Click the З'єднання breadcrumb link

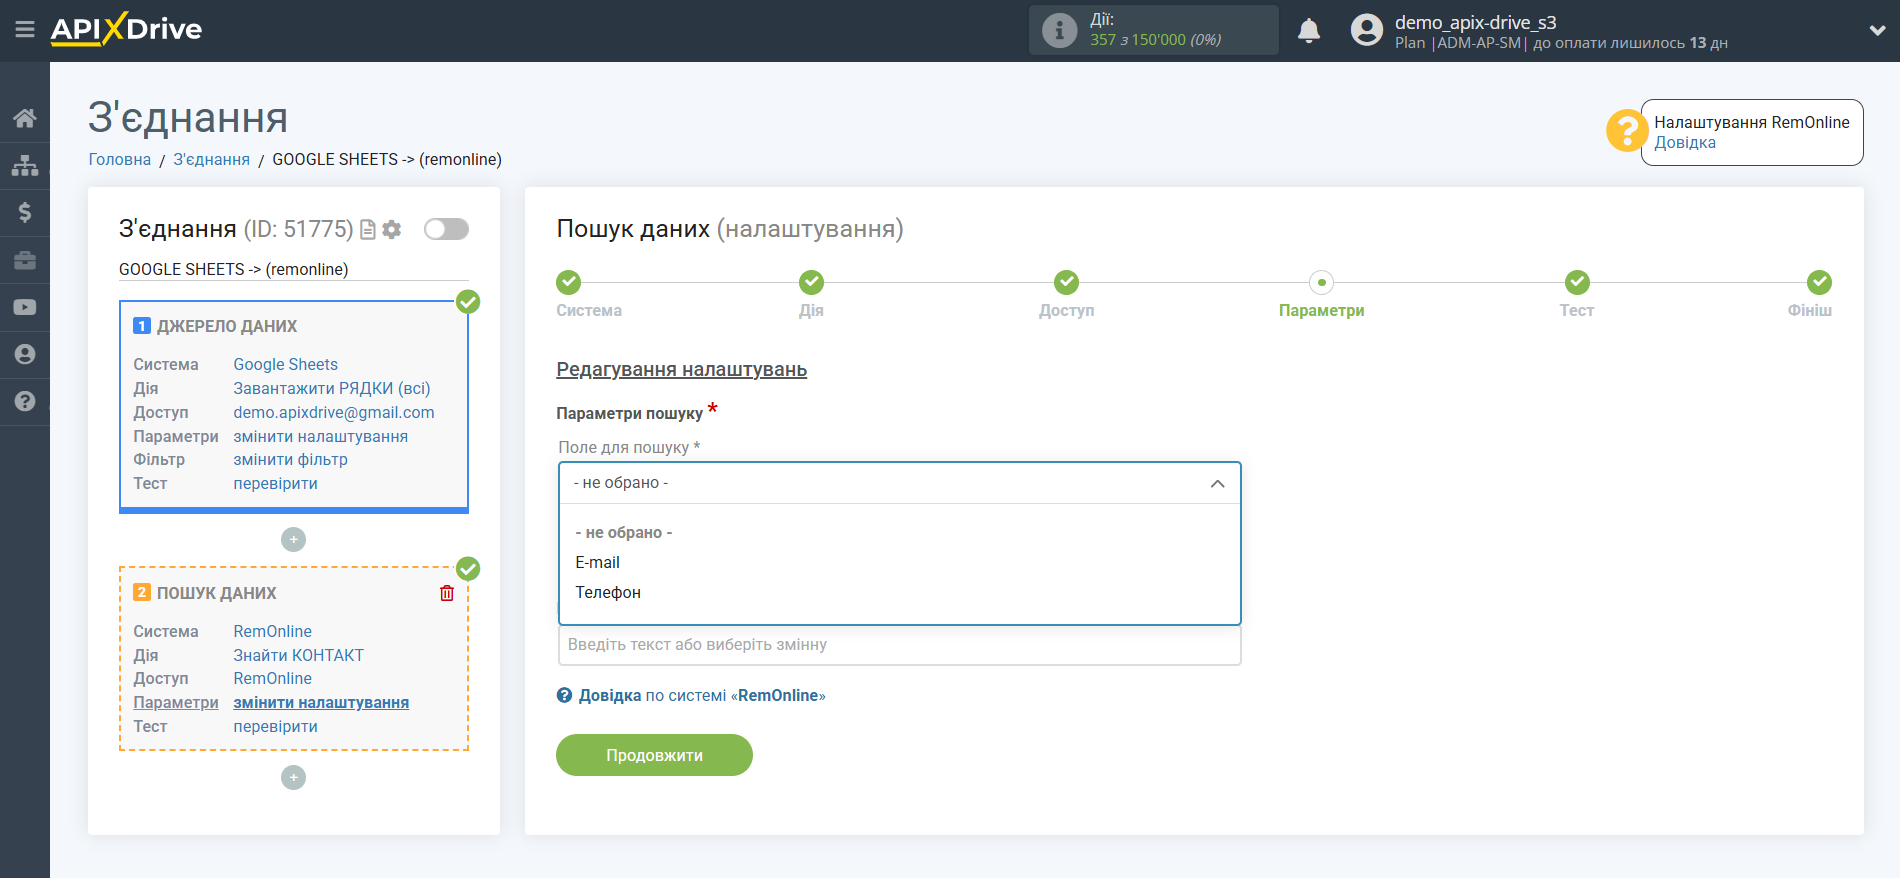pos(211,159)
